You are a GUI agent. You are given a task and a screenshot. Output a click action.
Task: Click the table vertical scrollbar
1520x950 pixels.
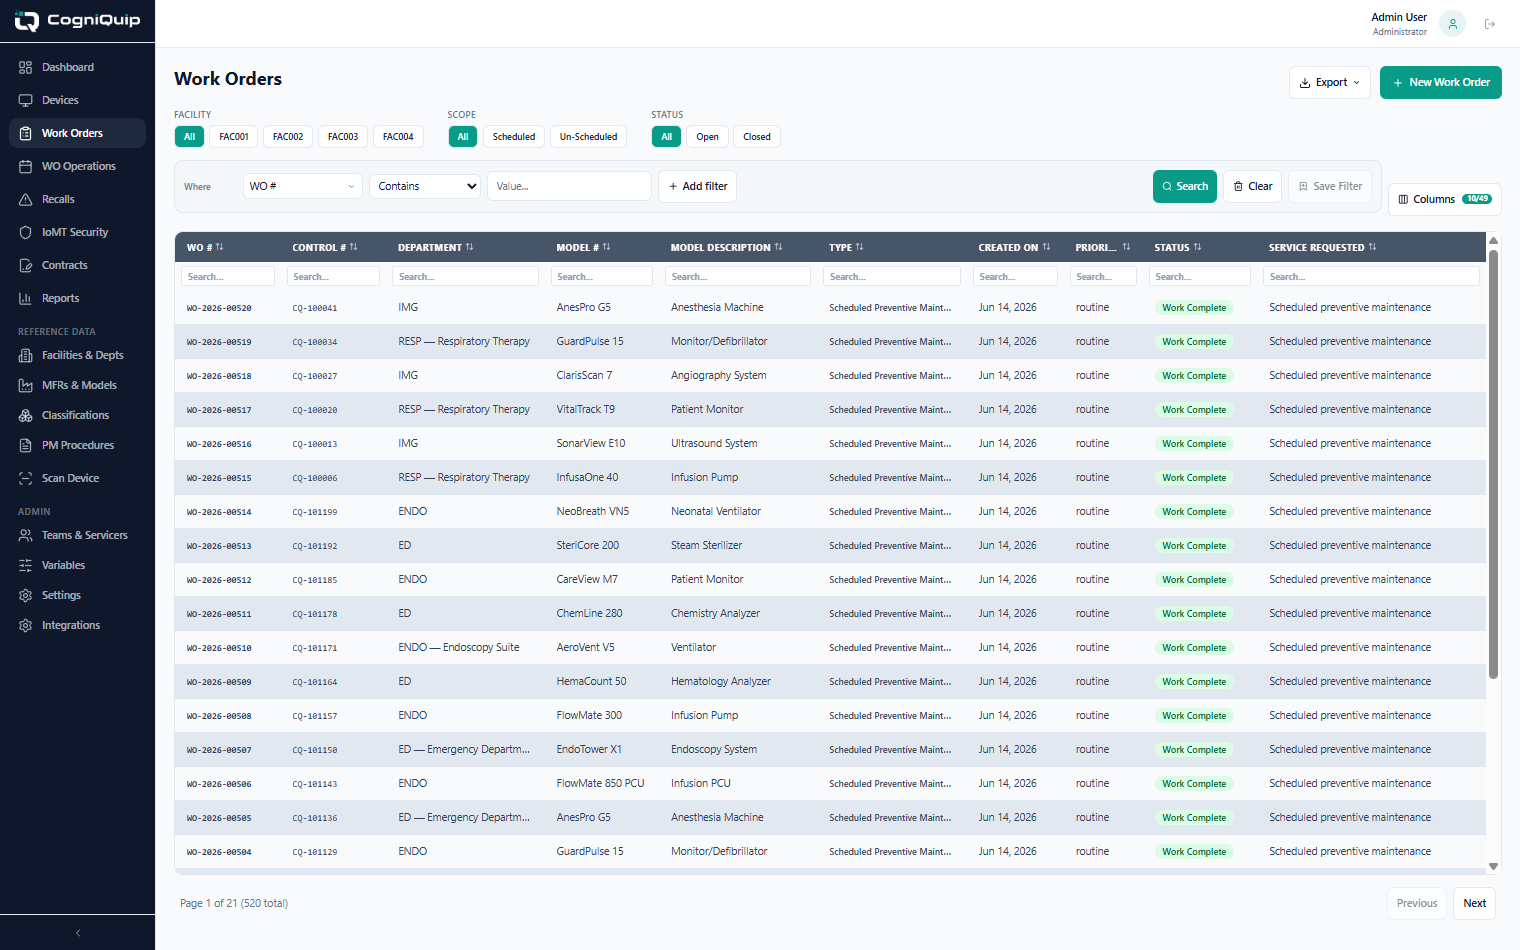[x=1493, y=464]
